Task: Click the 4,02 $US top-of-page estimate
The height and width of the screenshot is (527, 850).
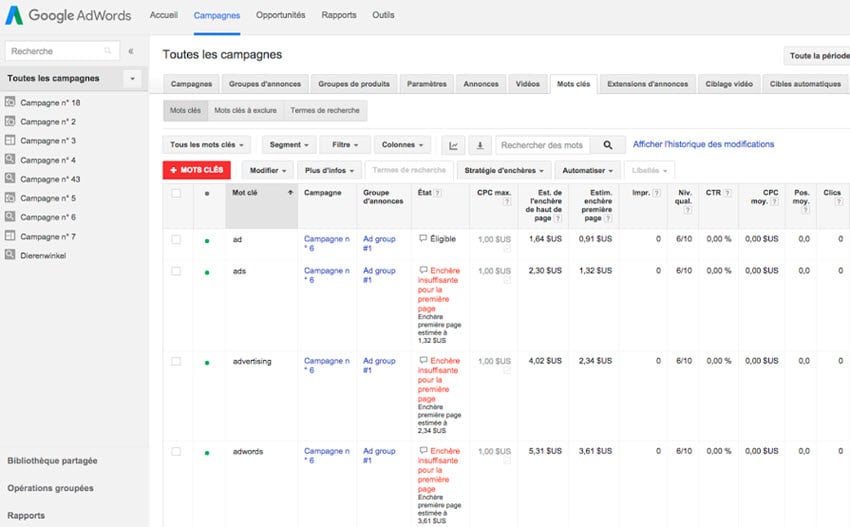Action: (545, 361)
